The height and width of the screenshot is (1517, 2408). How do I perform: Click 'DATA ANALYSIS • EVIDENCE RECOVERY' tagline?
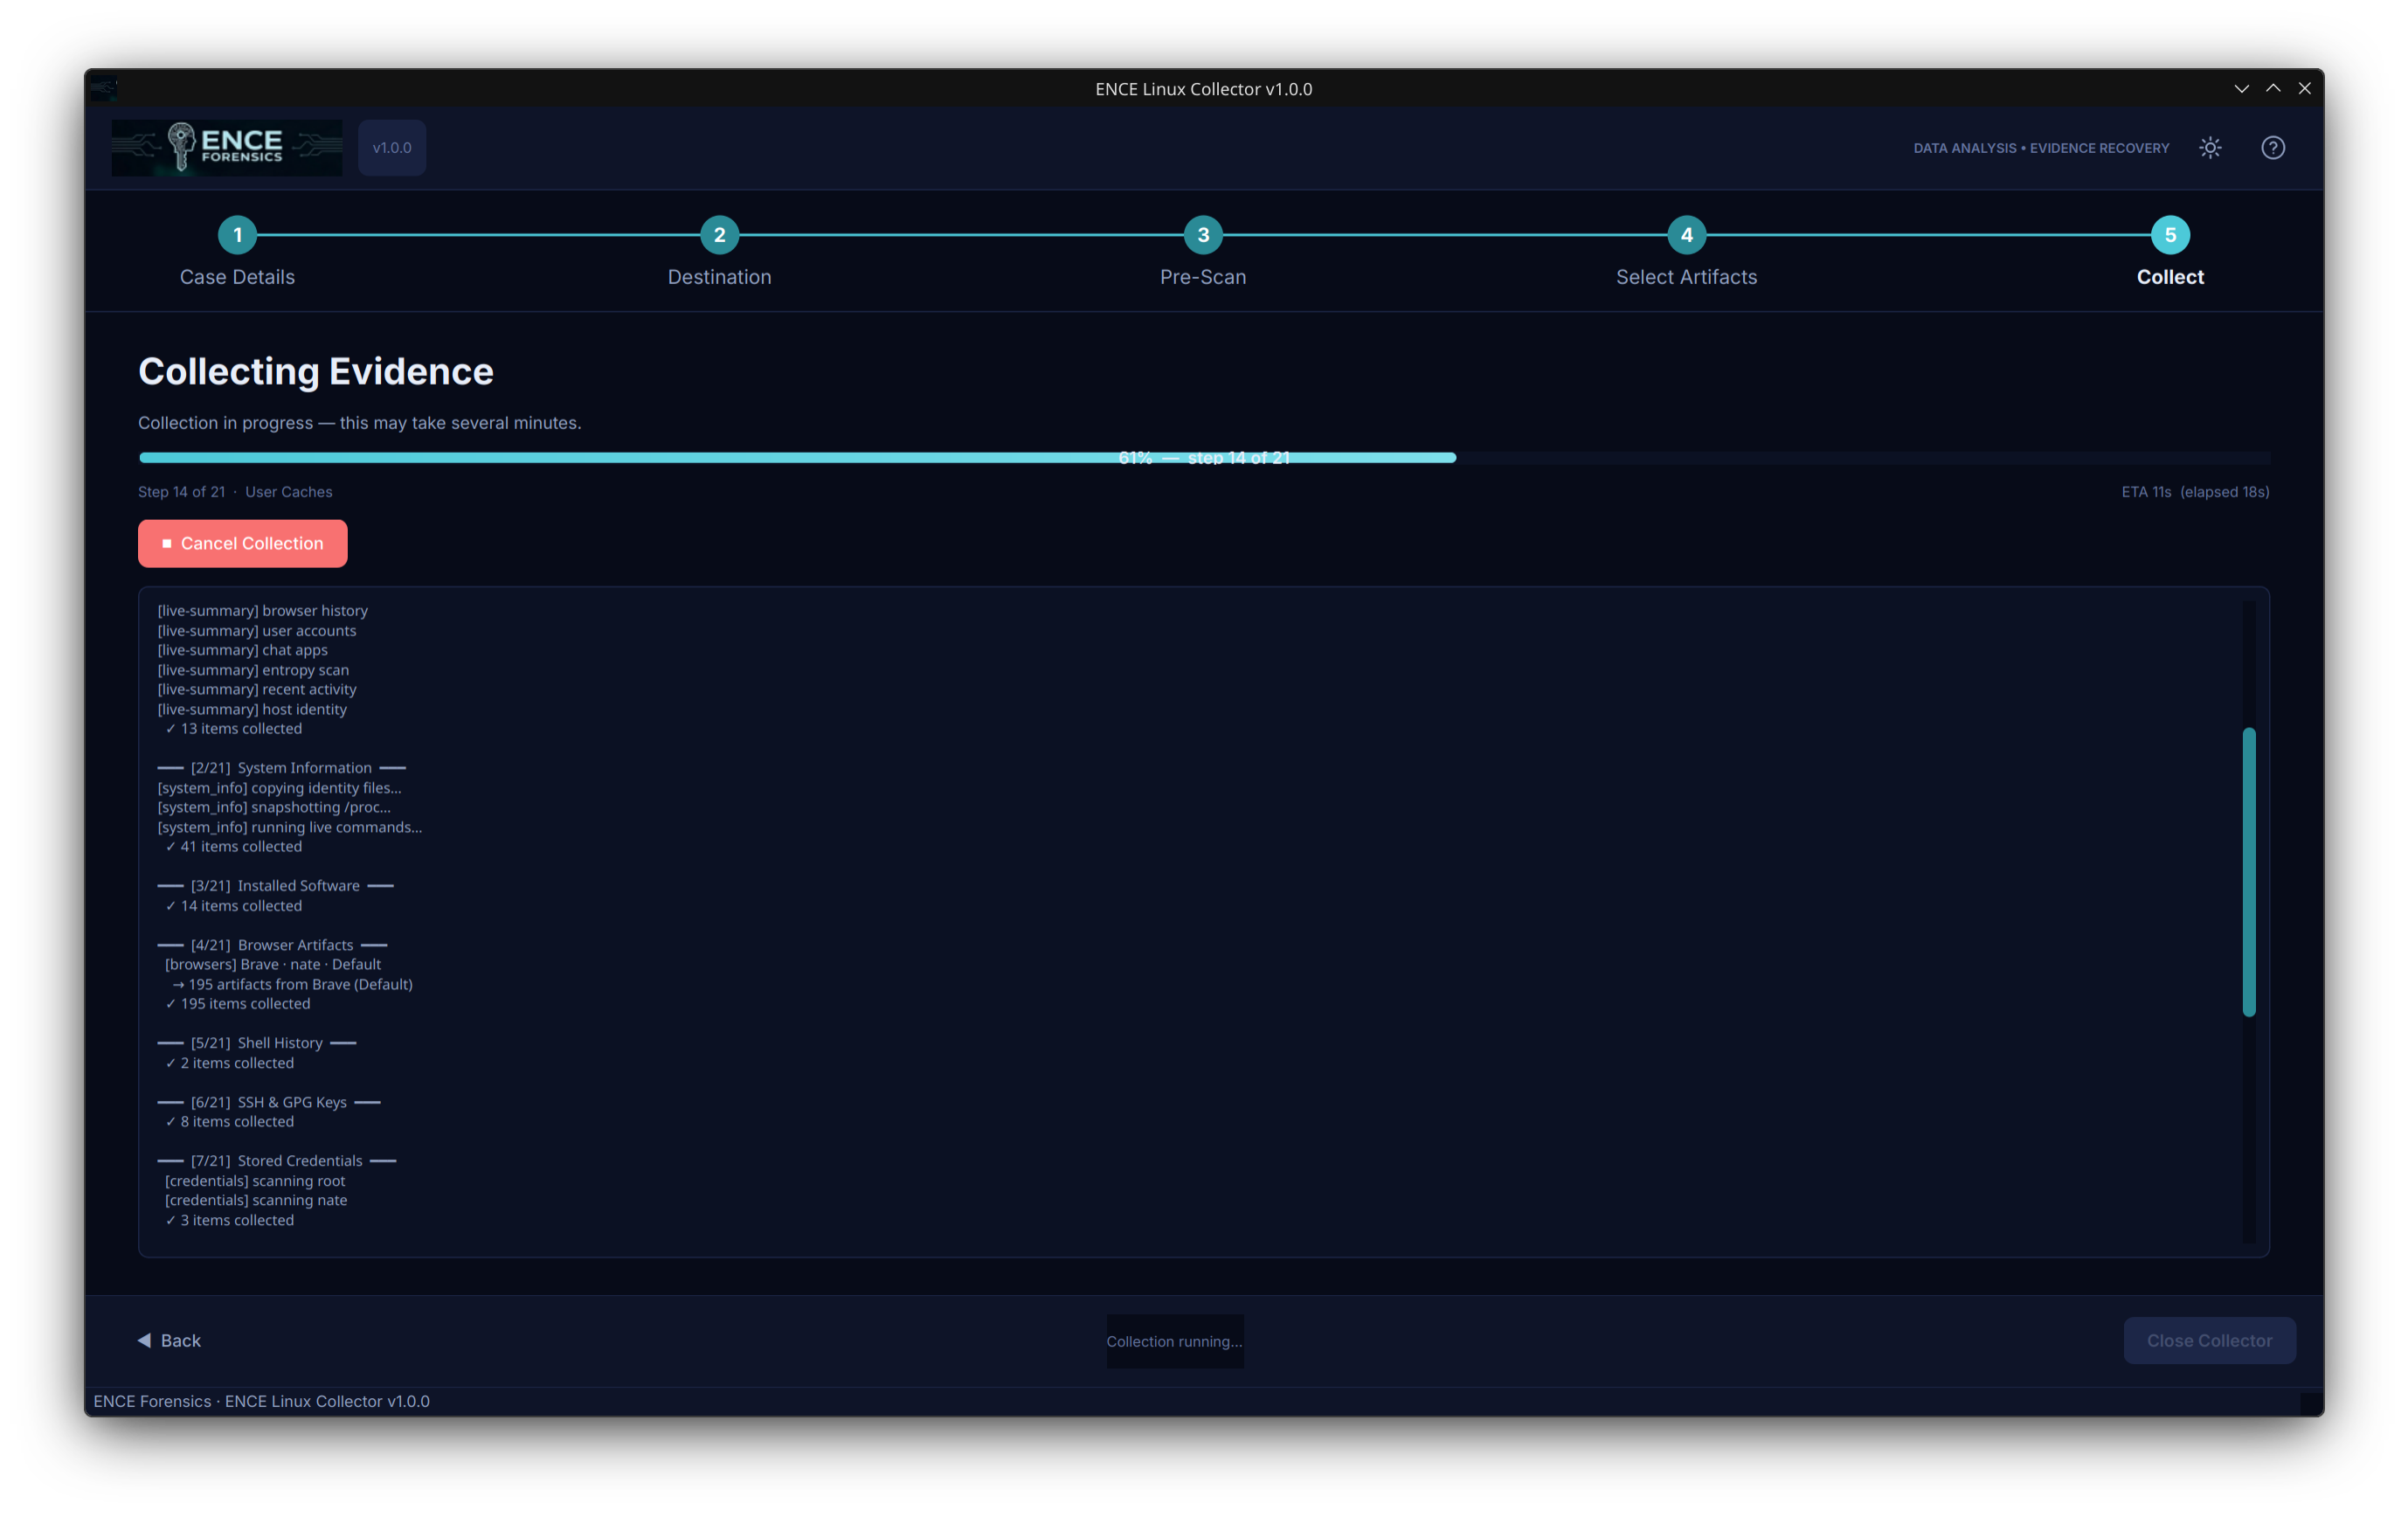[x=2041, y=148]
